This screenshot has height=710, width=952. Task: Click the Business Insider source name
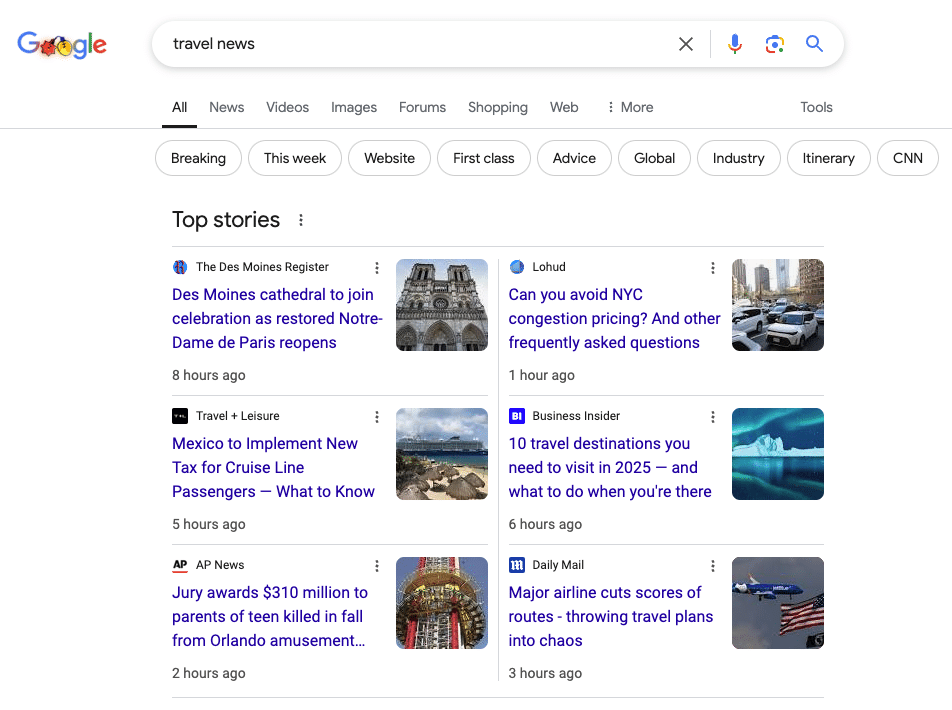pyautogui.click(x=576, y=416)
